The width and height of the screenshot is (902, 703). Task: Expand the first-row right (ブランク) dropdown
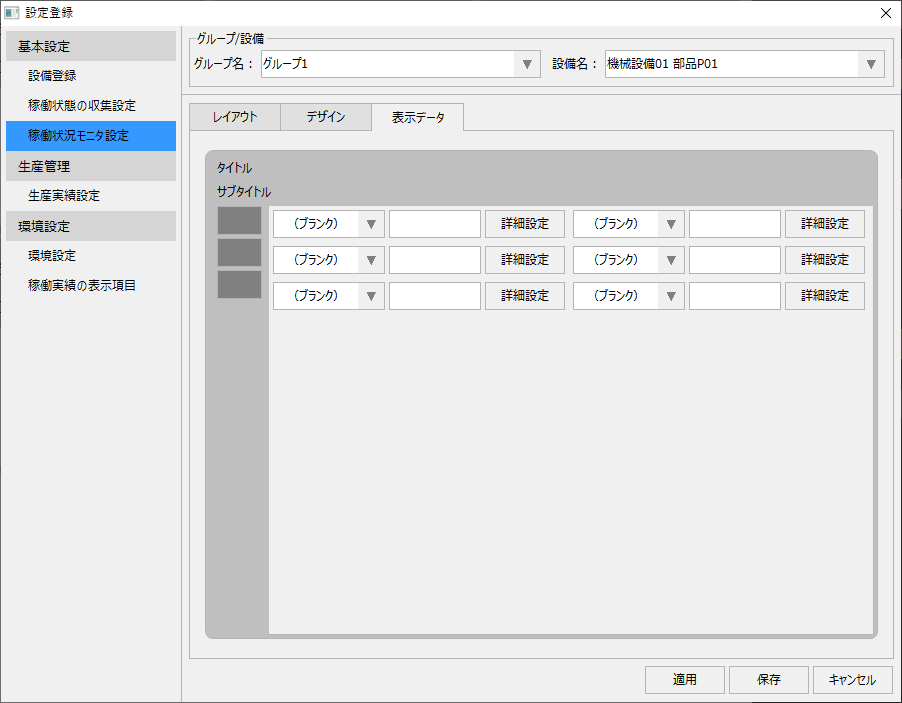point(669,223)
